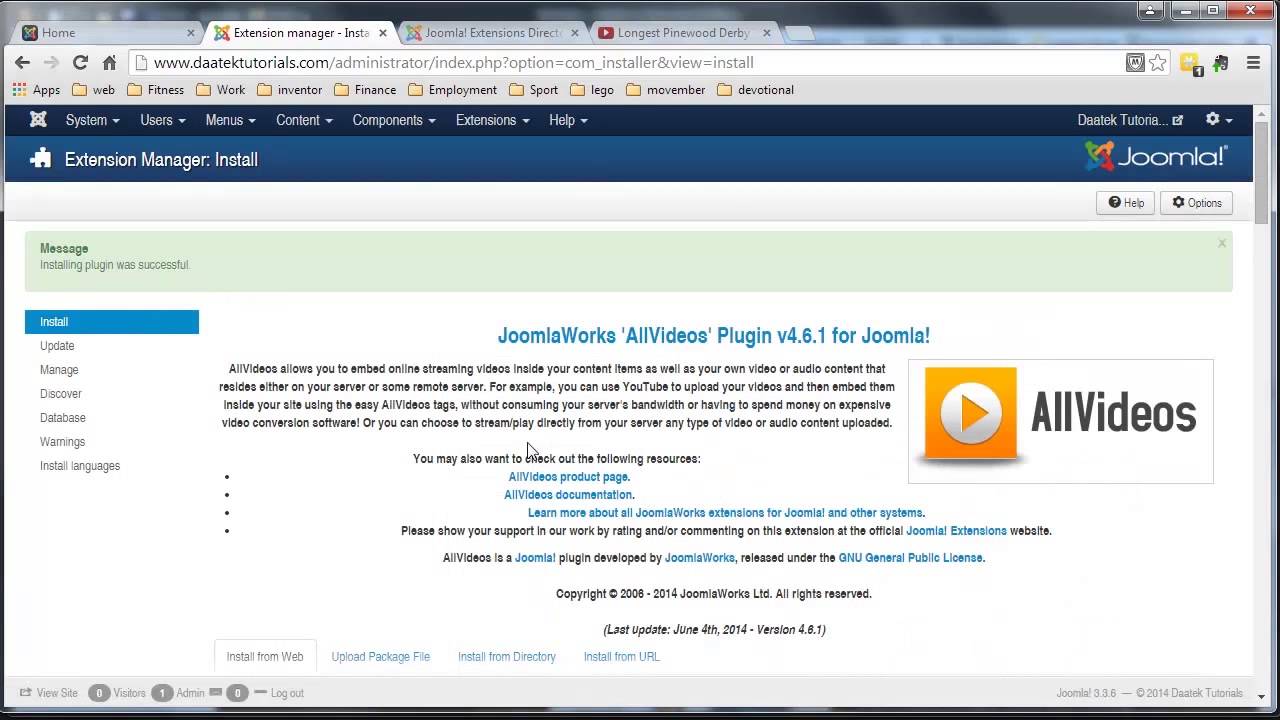Switch to Upload Package File tab
This screenshot has height=720, width=1280.
[x=381, y=657]
